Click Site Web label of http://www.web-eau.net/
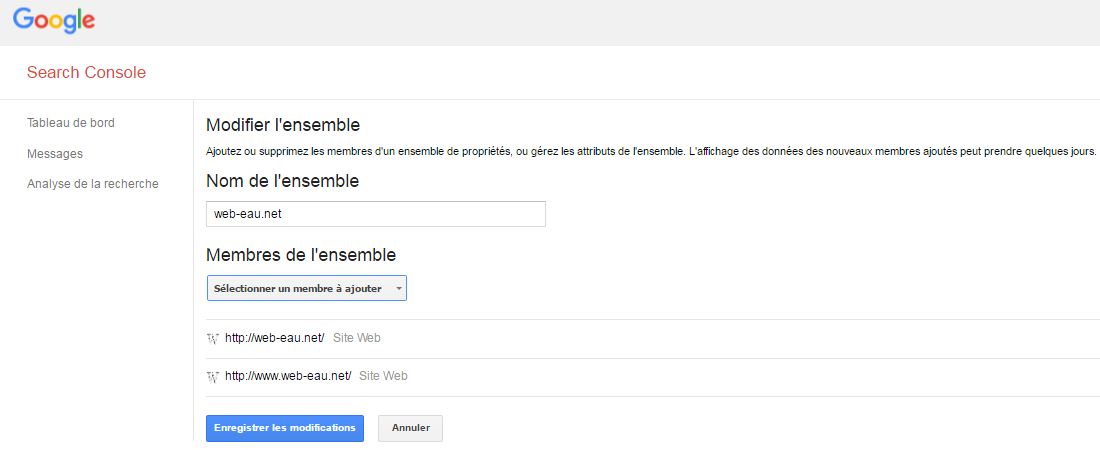This screenshot has width=1100, height=450. tap(383, 376)
